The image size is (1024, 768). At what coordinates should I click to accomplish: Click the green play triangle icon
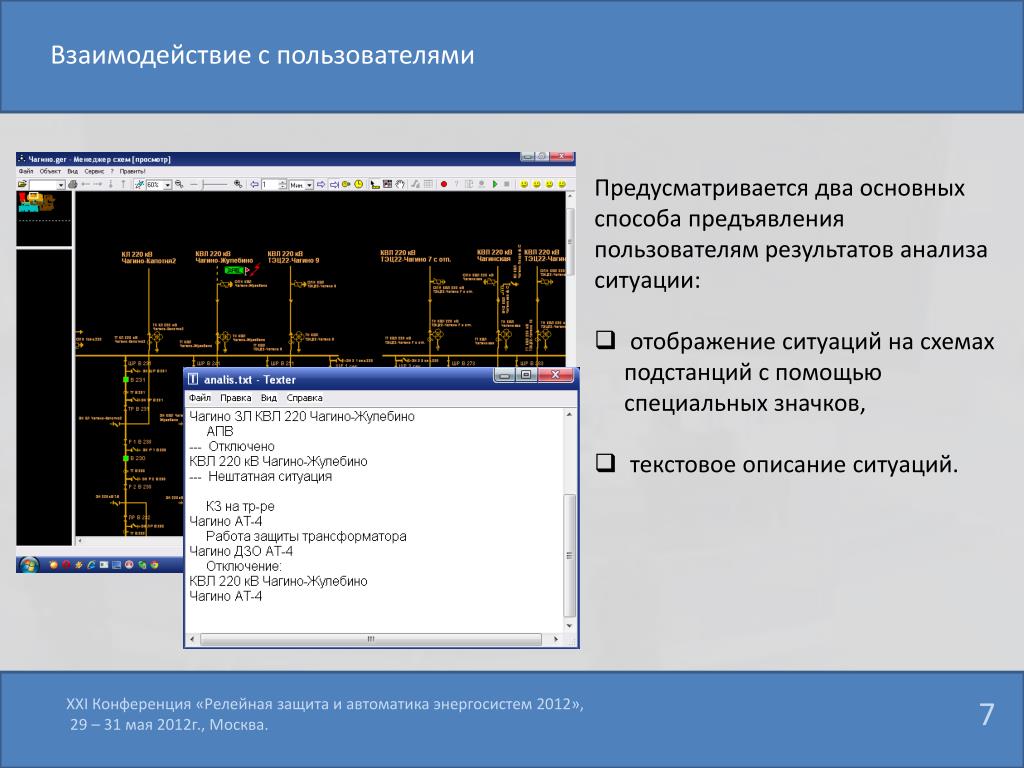494,184
